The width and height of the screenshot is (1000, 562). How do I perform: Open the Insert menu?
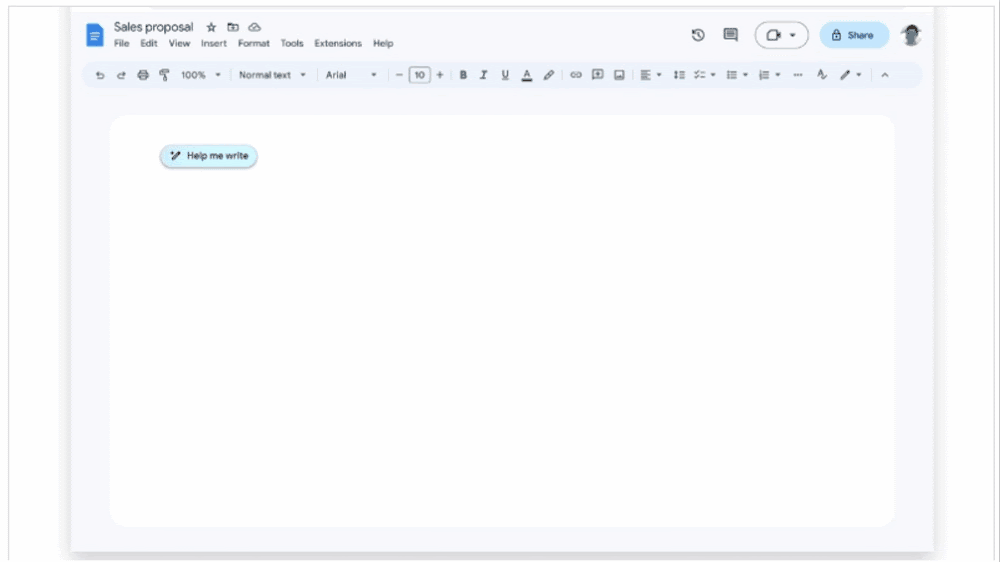click(x=214, y=43)
